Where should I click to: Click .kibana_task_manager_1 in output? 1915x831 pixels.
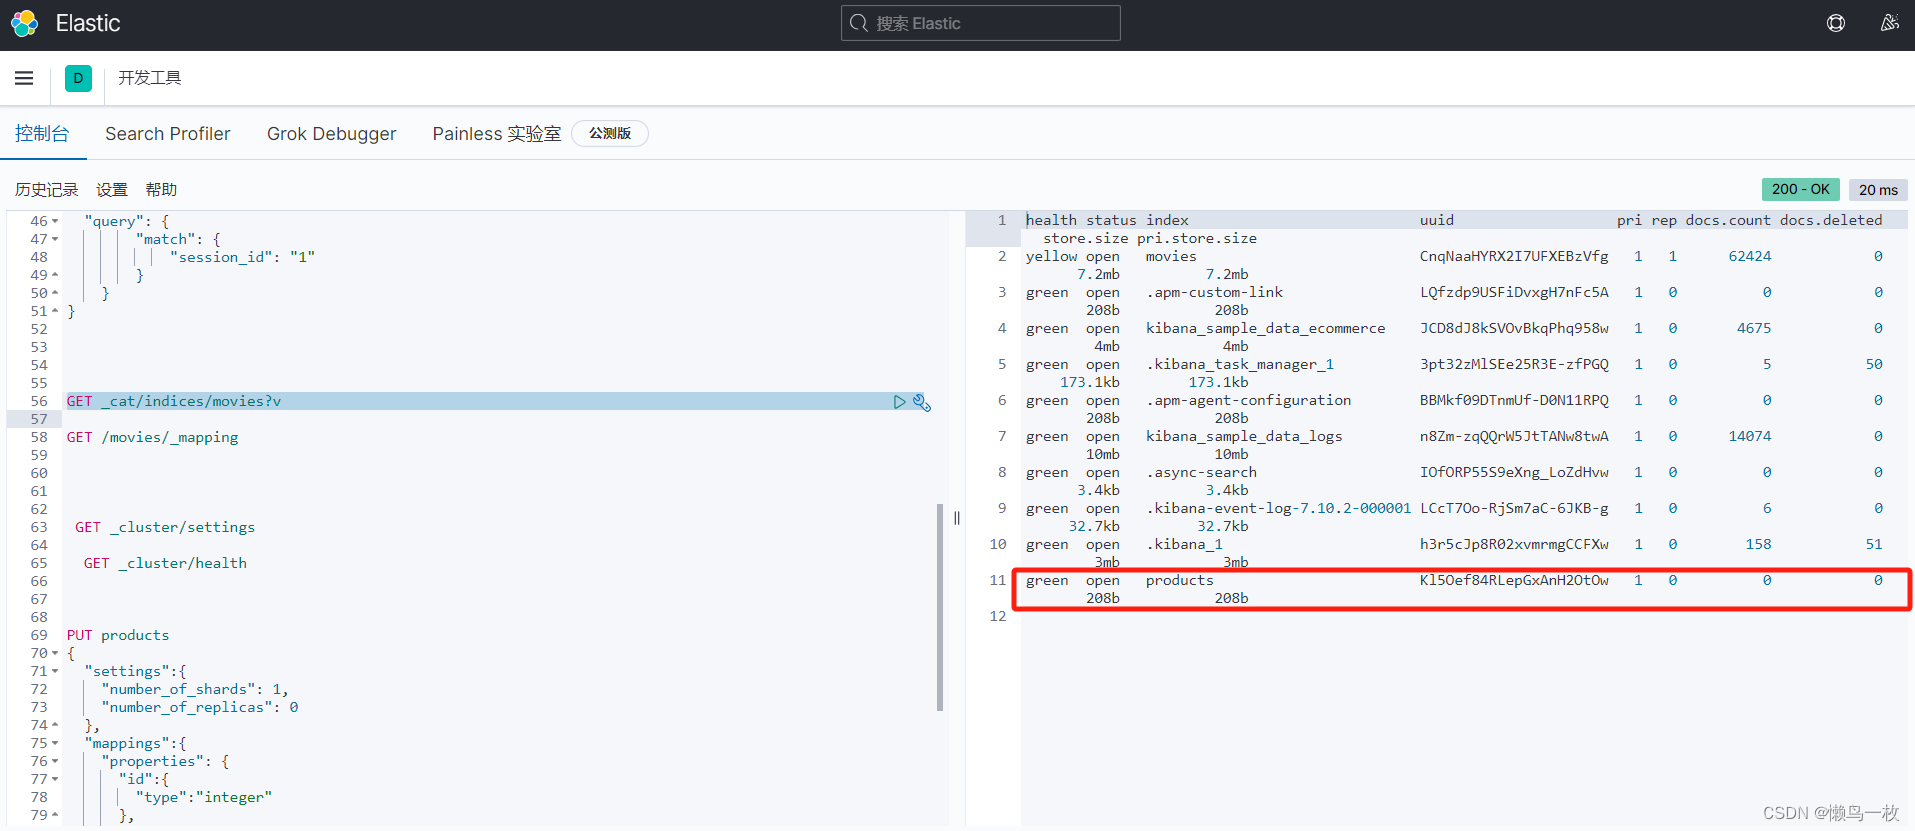pos(1240,364)
